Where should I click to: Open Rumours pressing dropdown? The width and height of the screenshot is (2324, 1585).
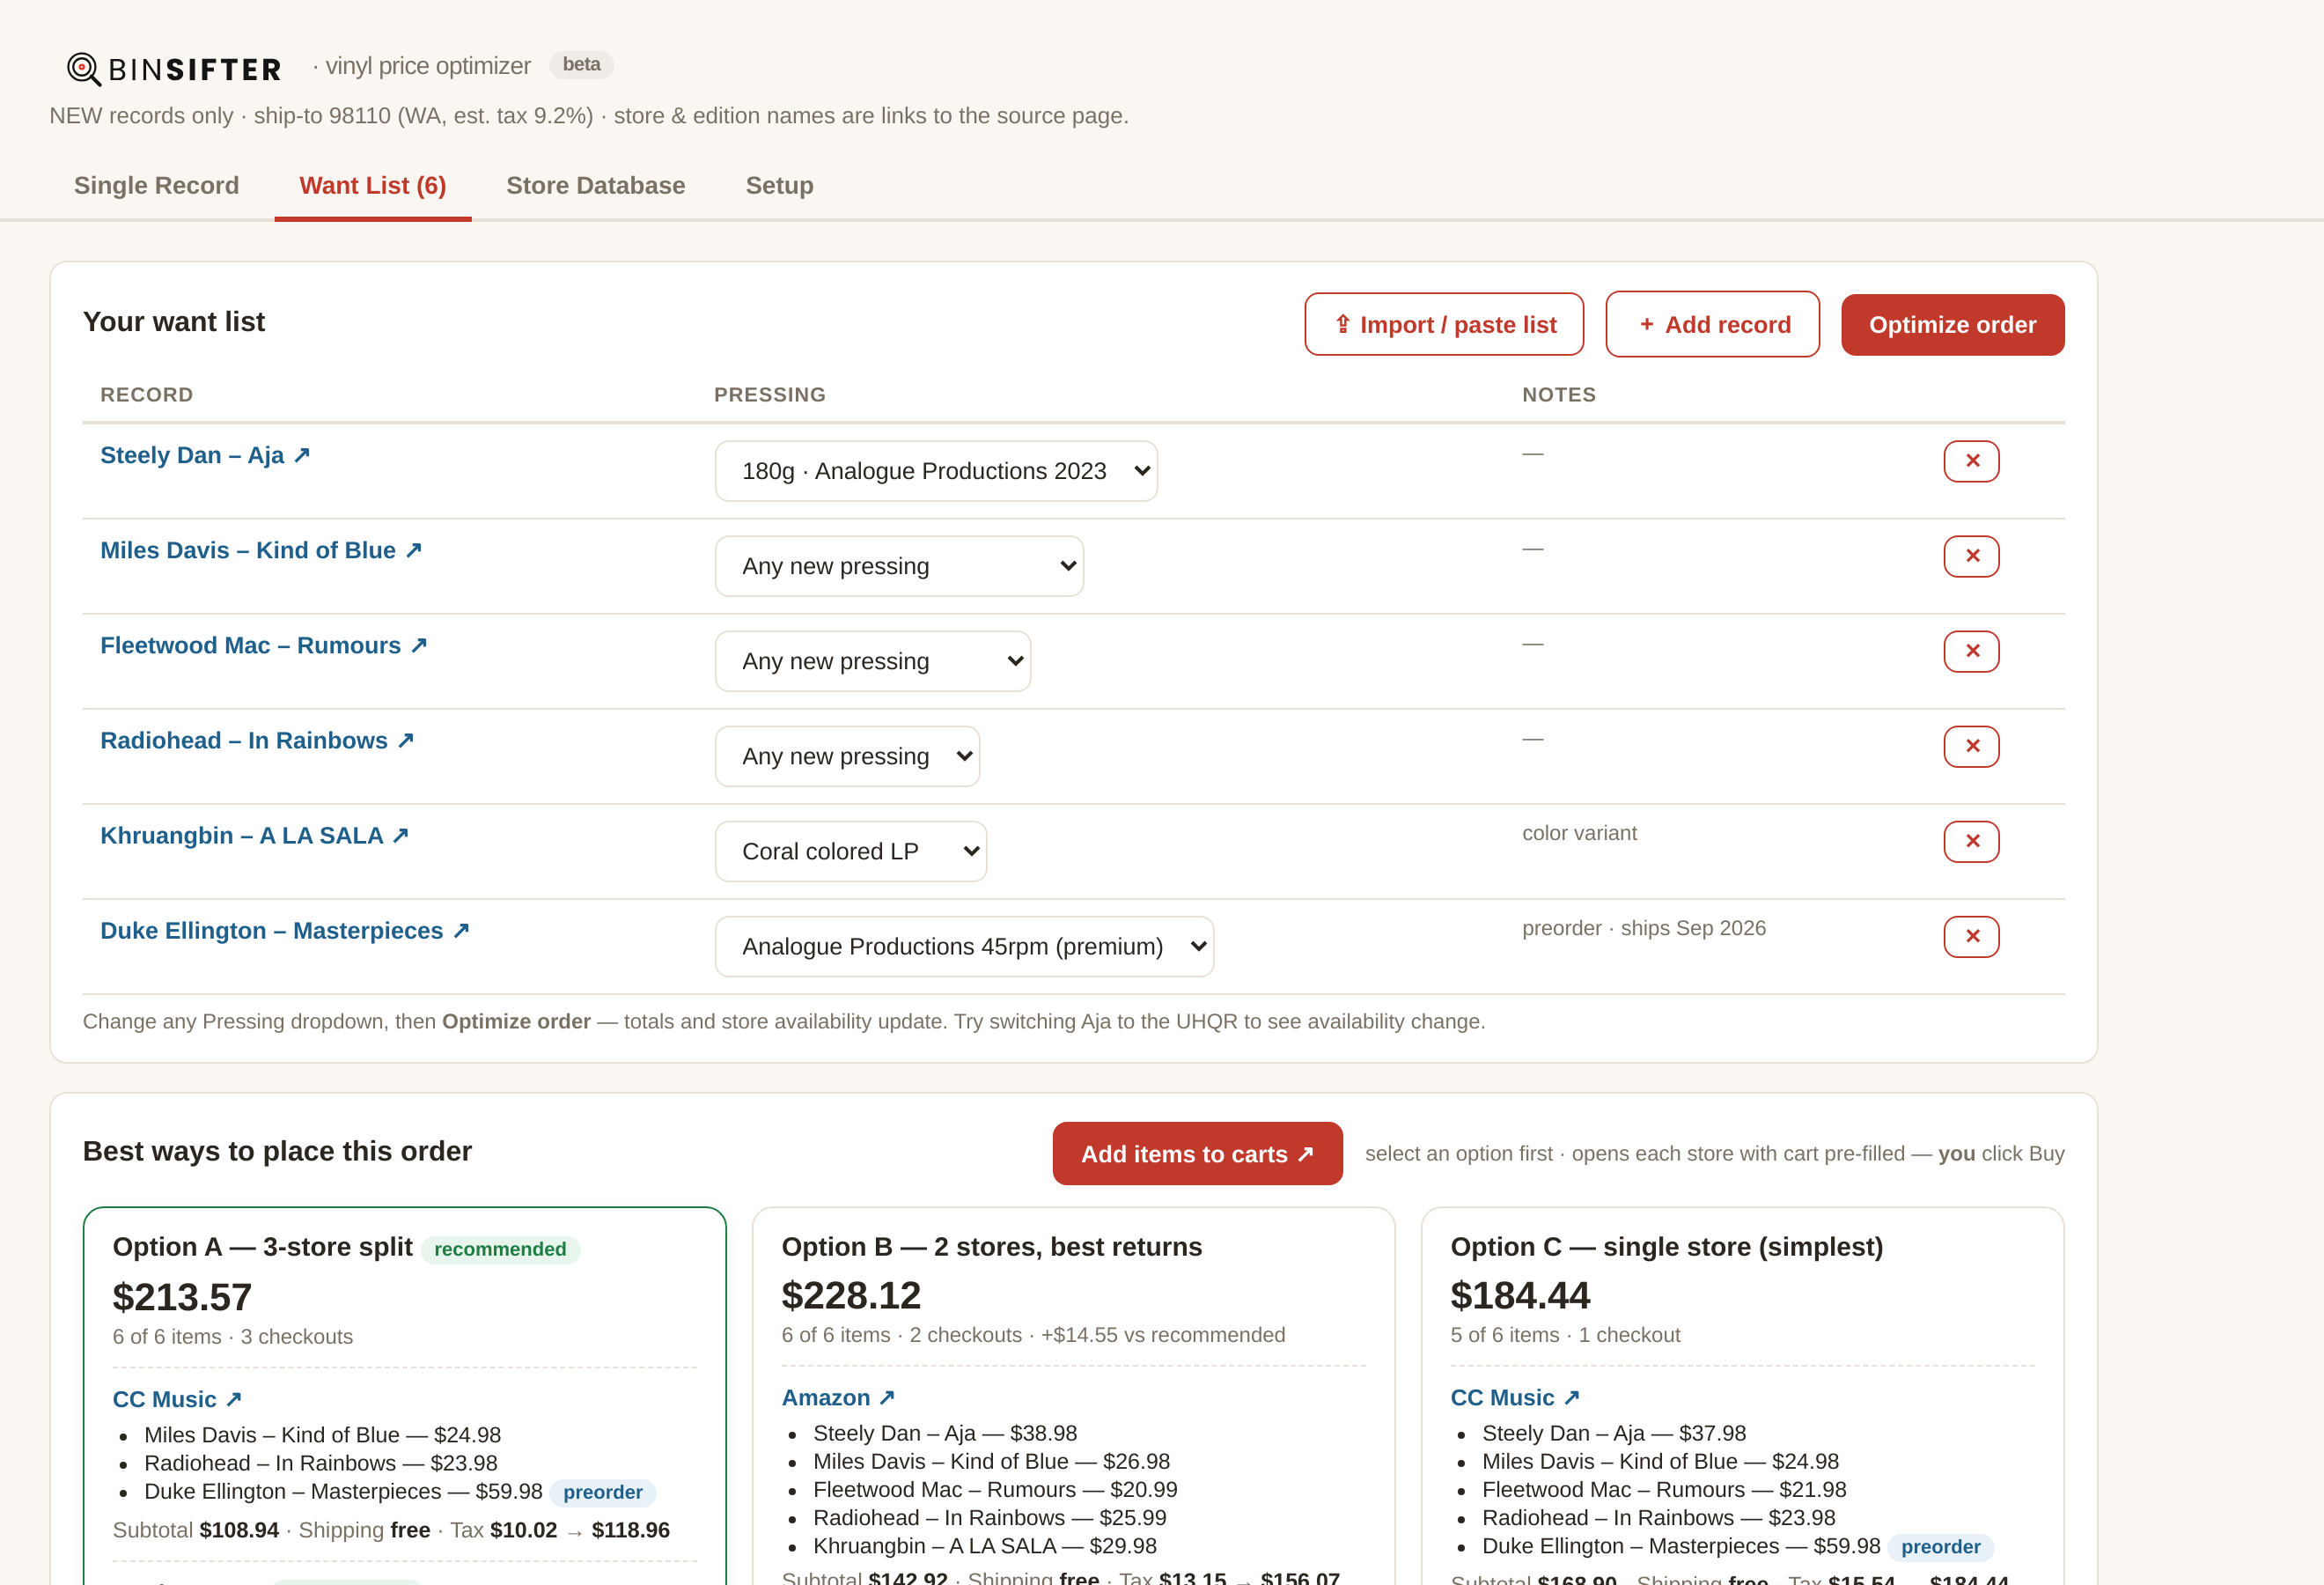pos(873,661)
